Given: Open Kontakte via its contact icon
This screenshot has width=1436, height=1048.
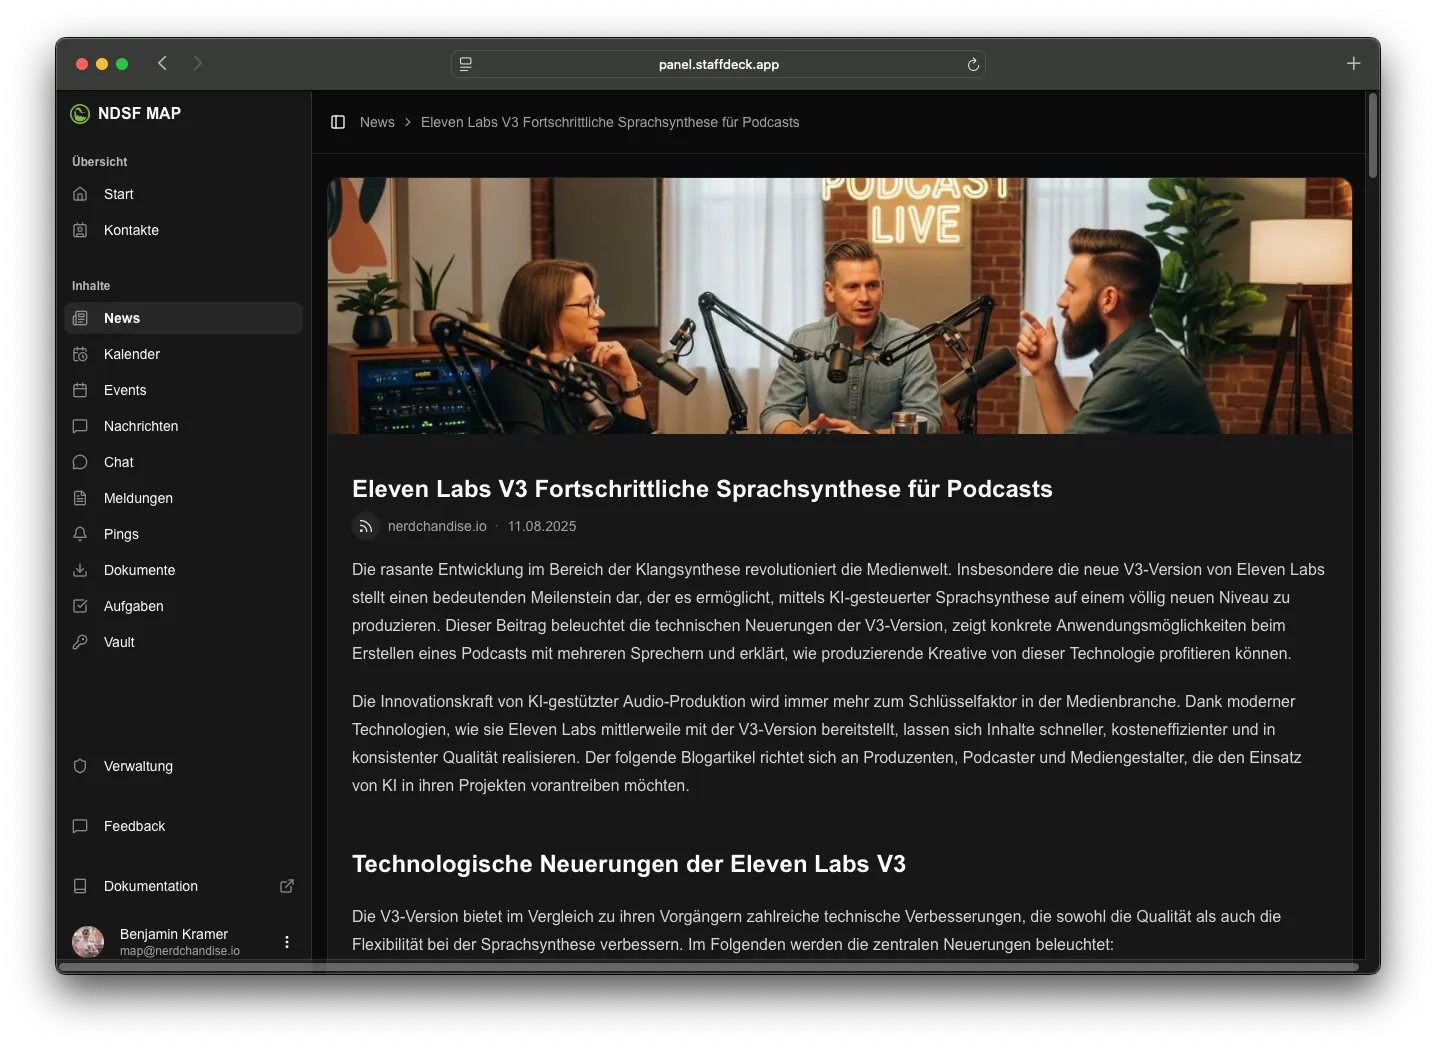Looking at the screenshot, I should pyautogui.click(x=80, y=230).
